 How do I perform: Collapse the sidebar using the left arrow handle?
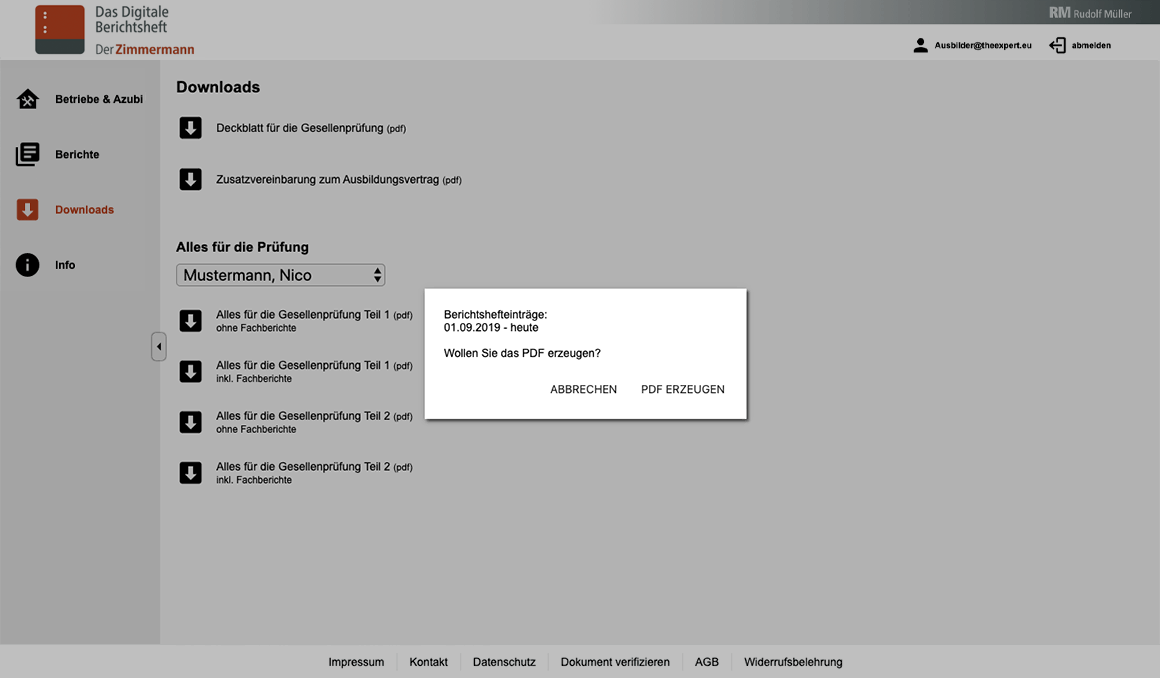click(159, 346)
